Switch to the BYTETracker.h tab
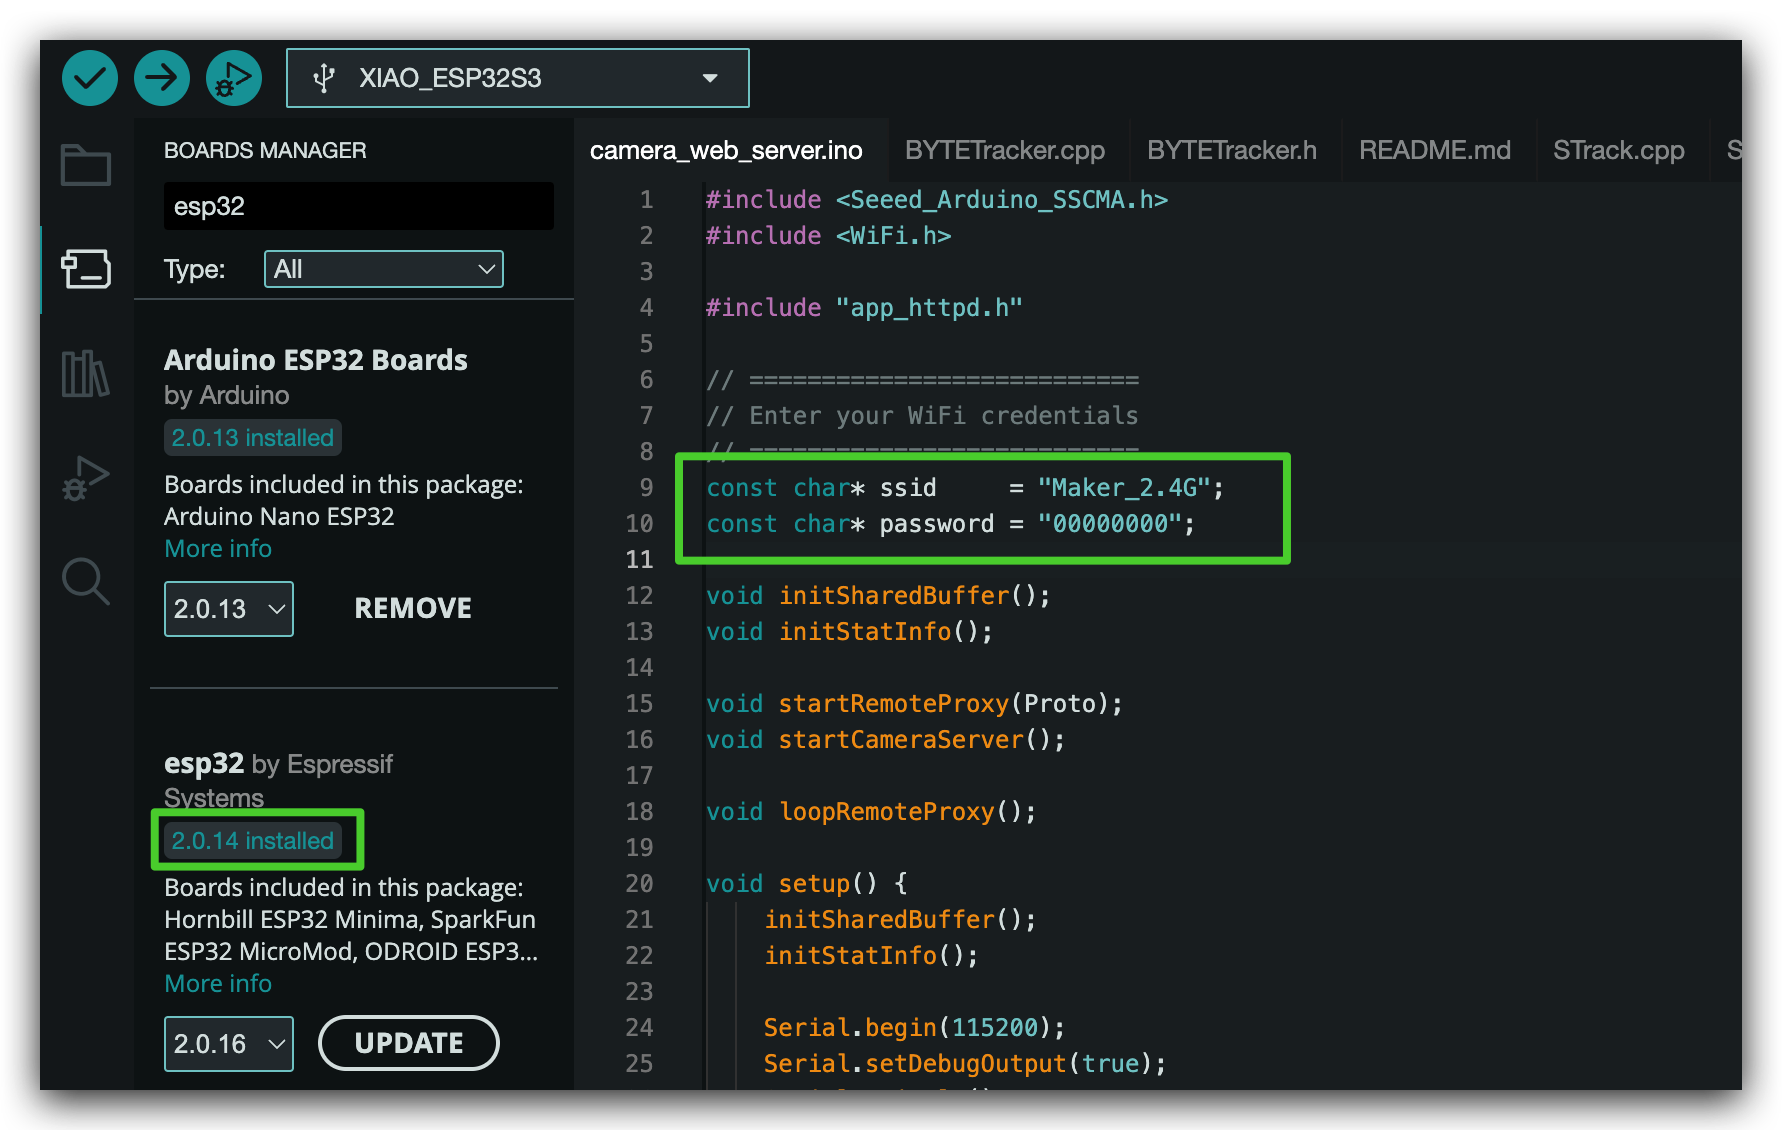 (1232, 150)
